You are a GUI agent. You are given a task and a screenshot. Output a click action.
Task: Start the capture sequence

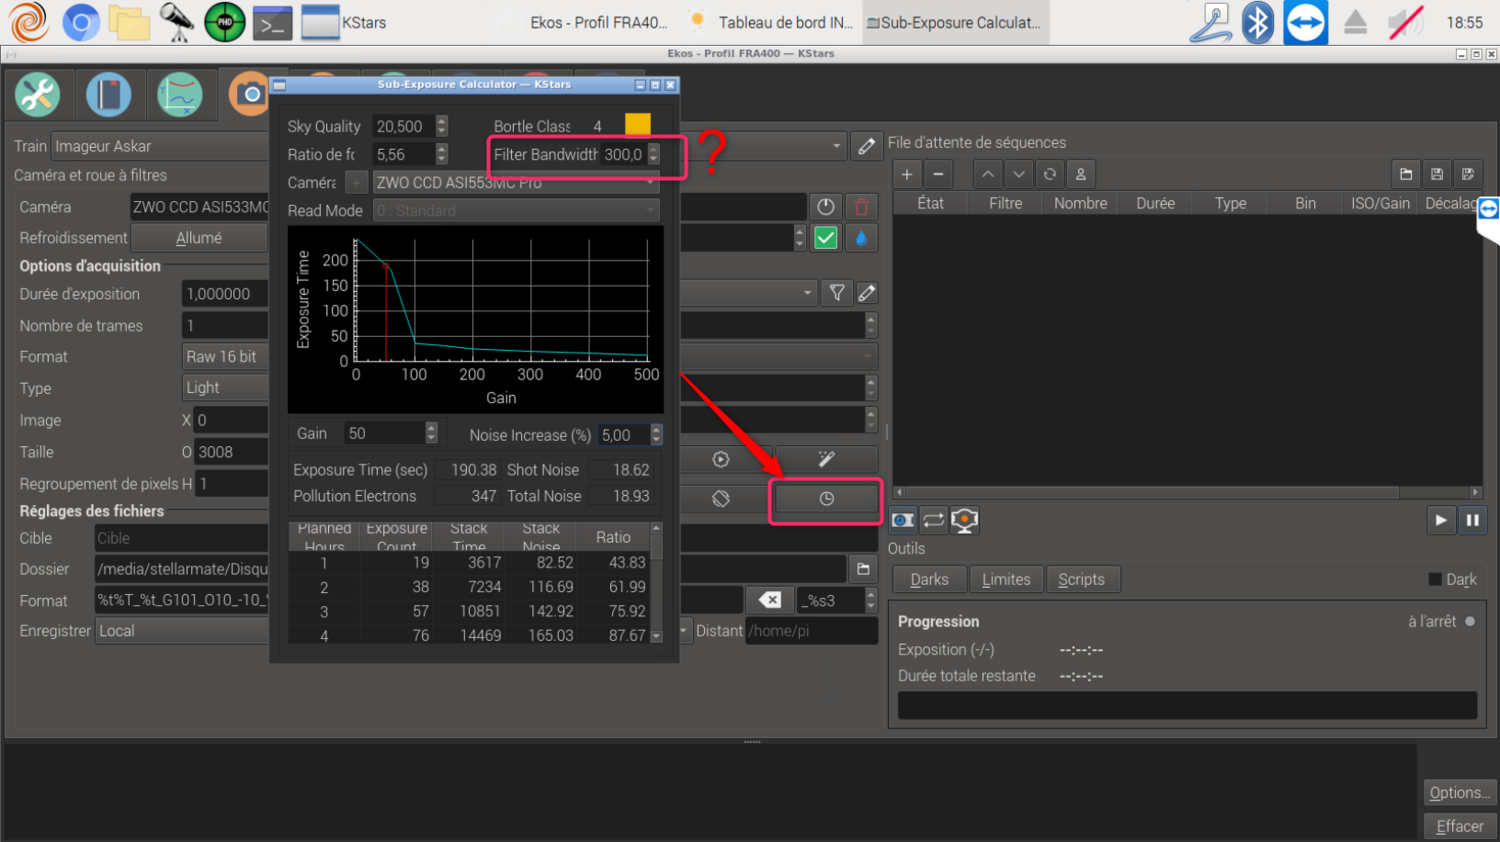coord(1441,520)
